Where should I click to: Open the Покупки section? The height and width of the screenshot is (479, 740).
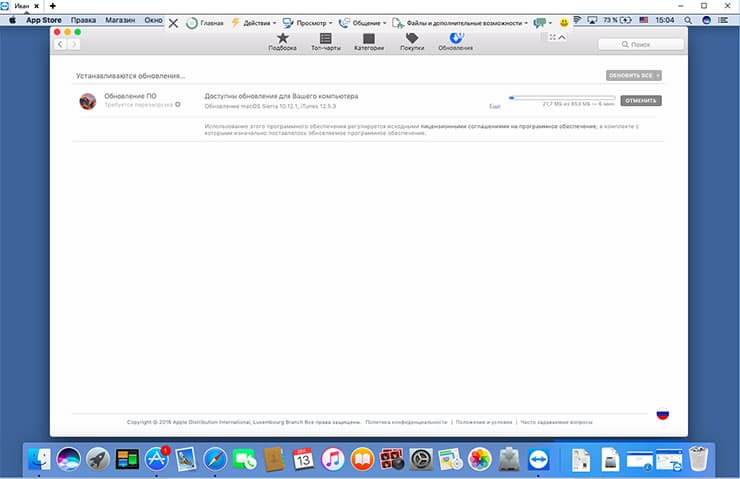coord(412,42)
